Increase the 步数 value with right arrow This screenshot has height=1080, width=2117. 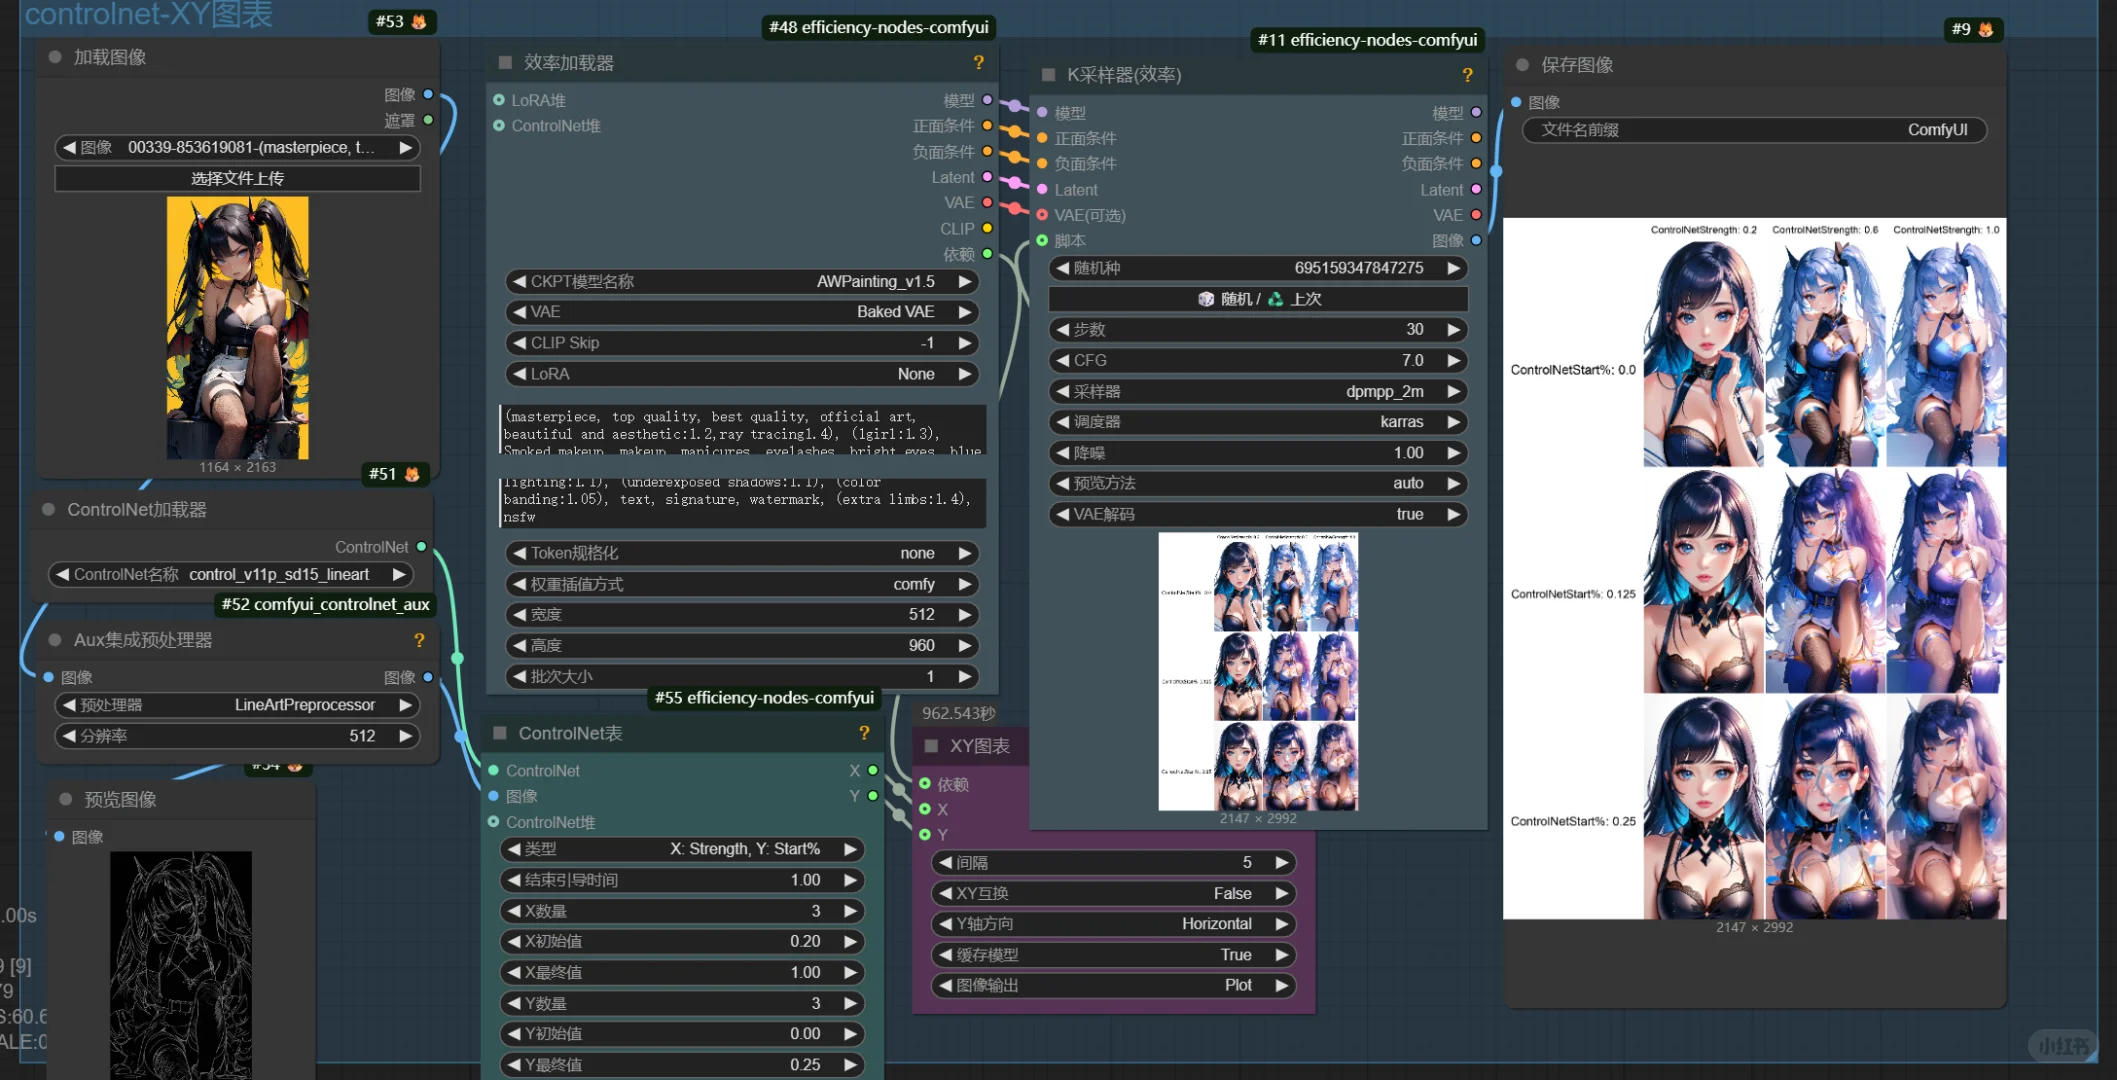(1454, 329)
